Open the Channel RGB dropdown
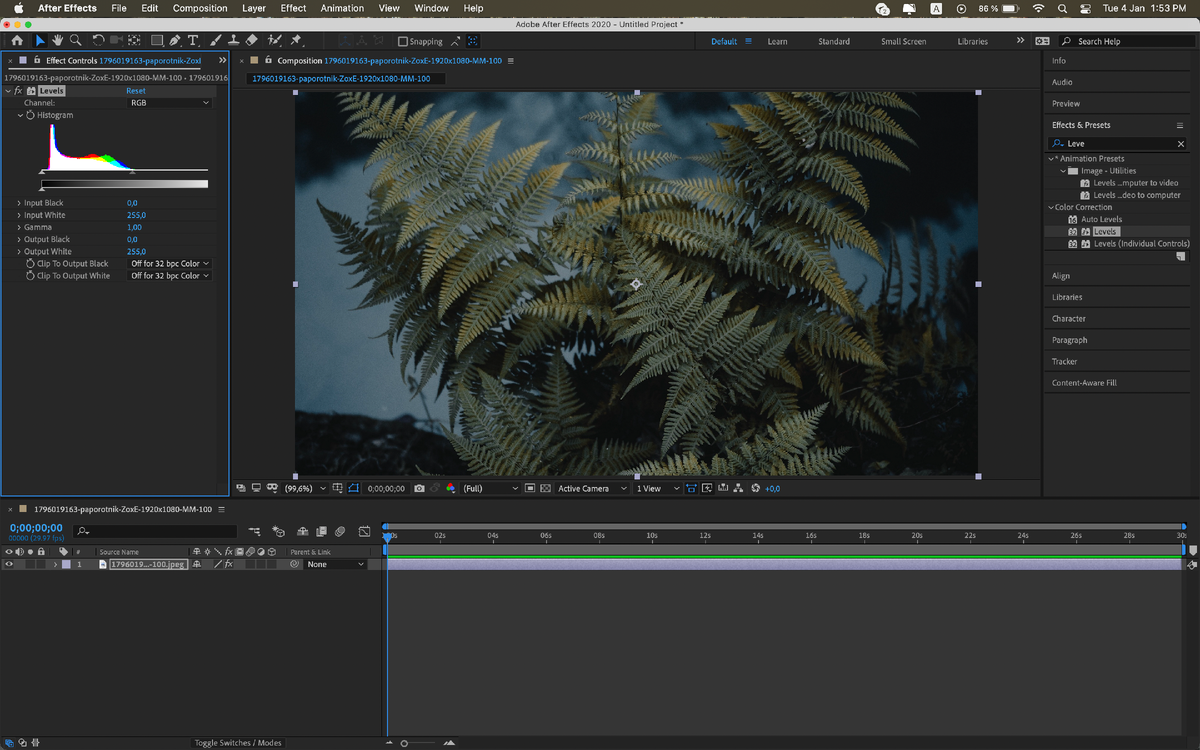The width and height of the screenshot is (1200, 750). [170, 103]
